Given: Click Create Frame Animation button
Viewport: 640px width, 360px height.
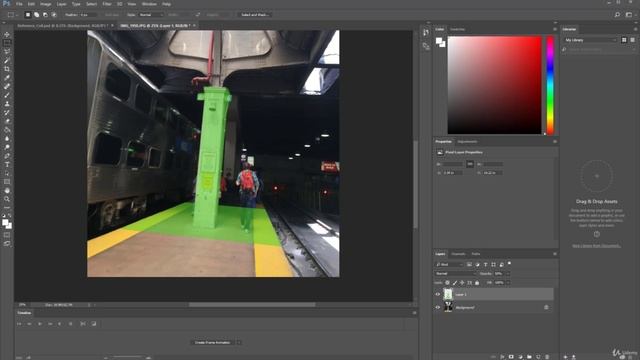Looking at the screenshot, I should click(212, 342).
